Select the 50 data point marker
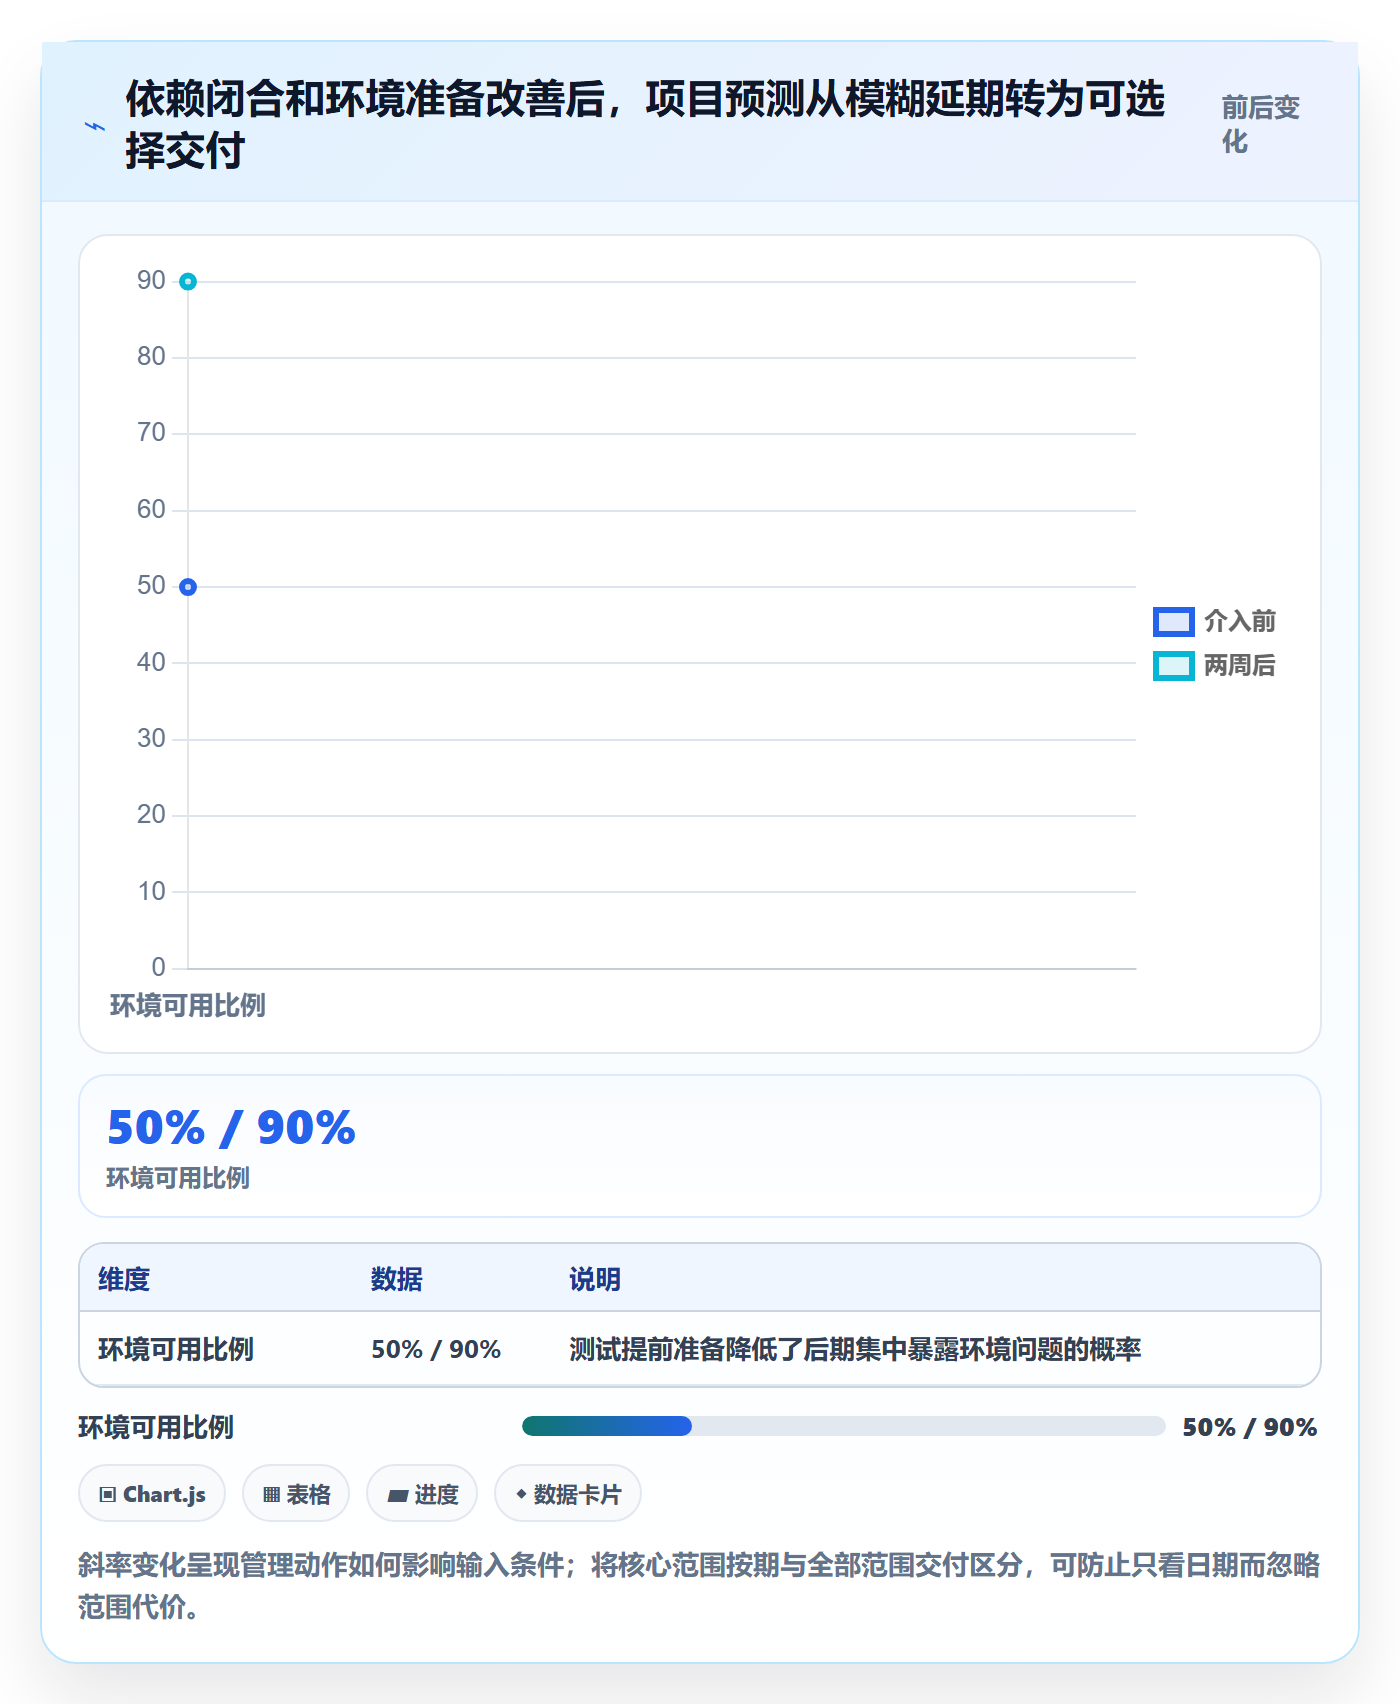 point(188,587)
